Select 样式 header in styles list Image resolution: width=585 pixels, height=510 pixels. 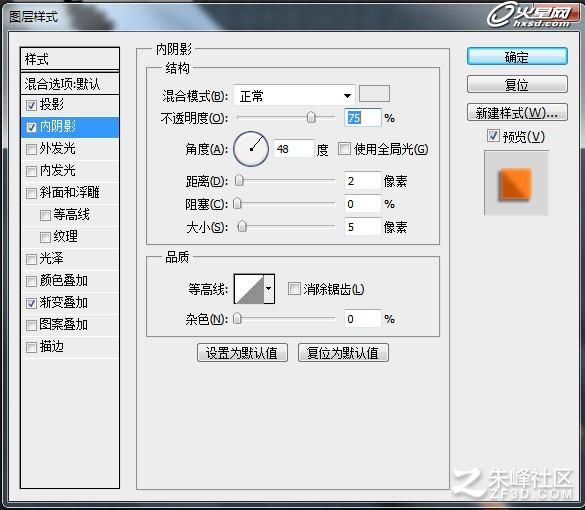pos(70,59)
